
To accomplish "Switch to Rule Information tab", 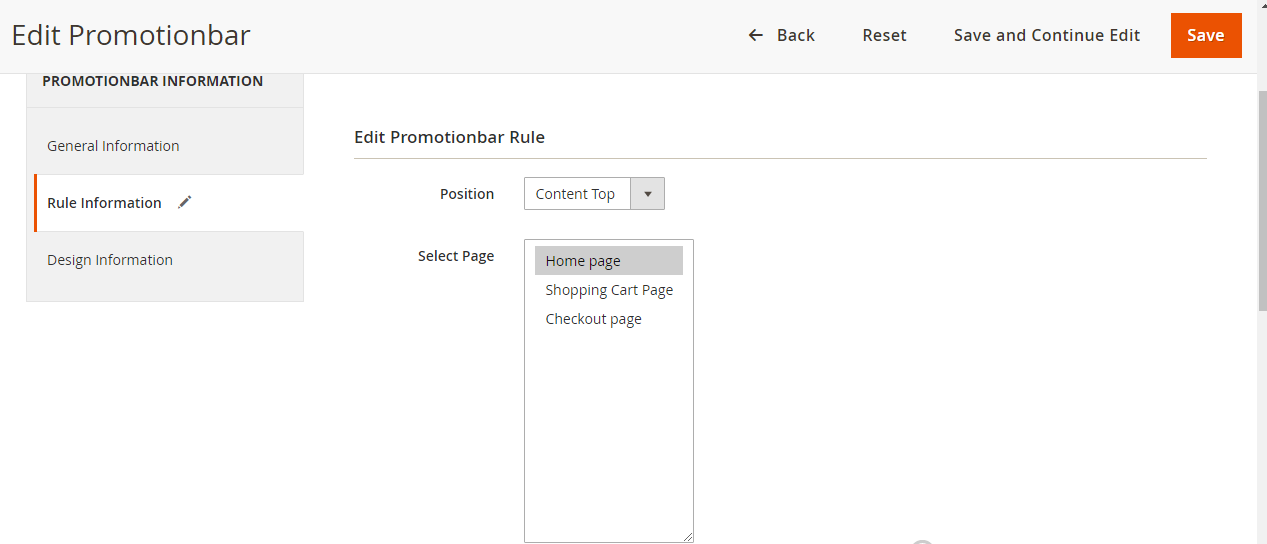I will click(x=104, y=203).
